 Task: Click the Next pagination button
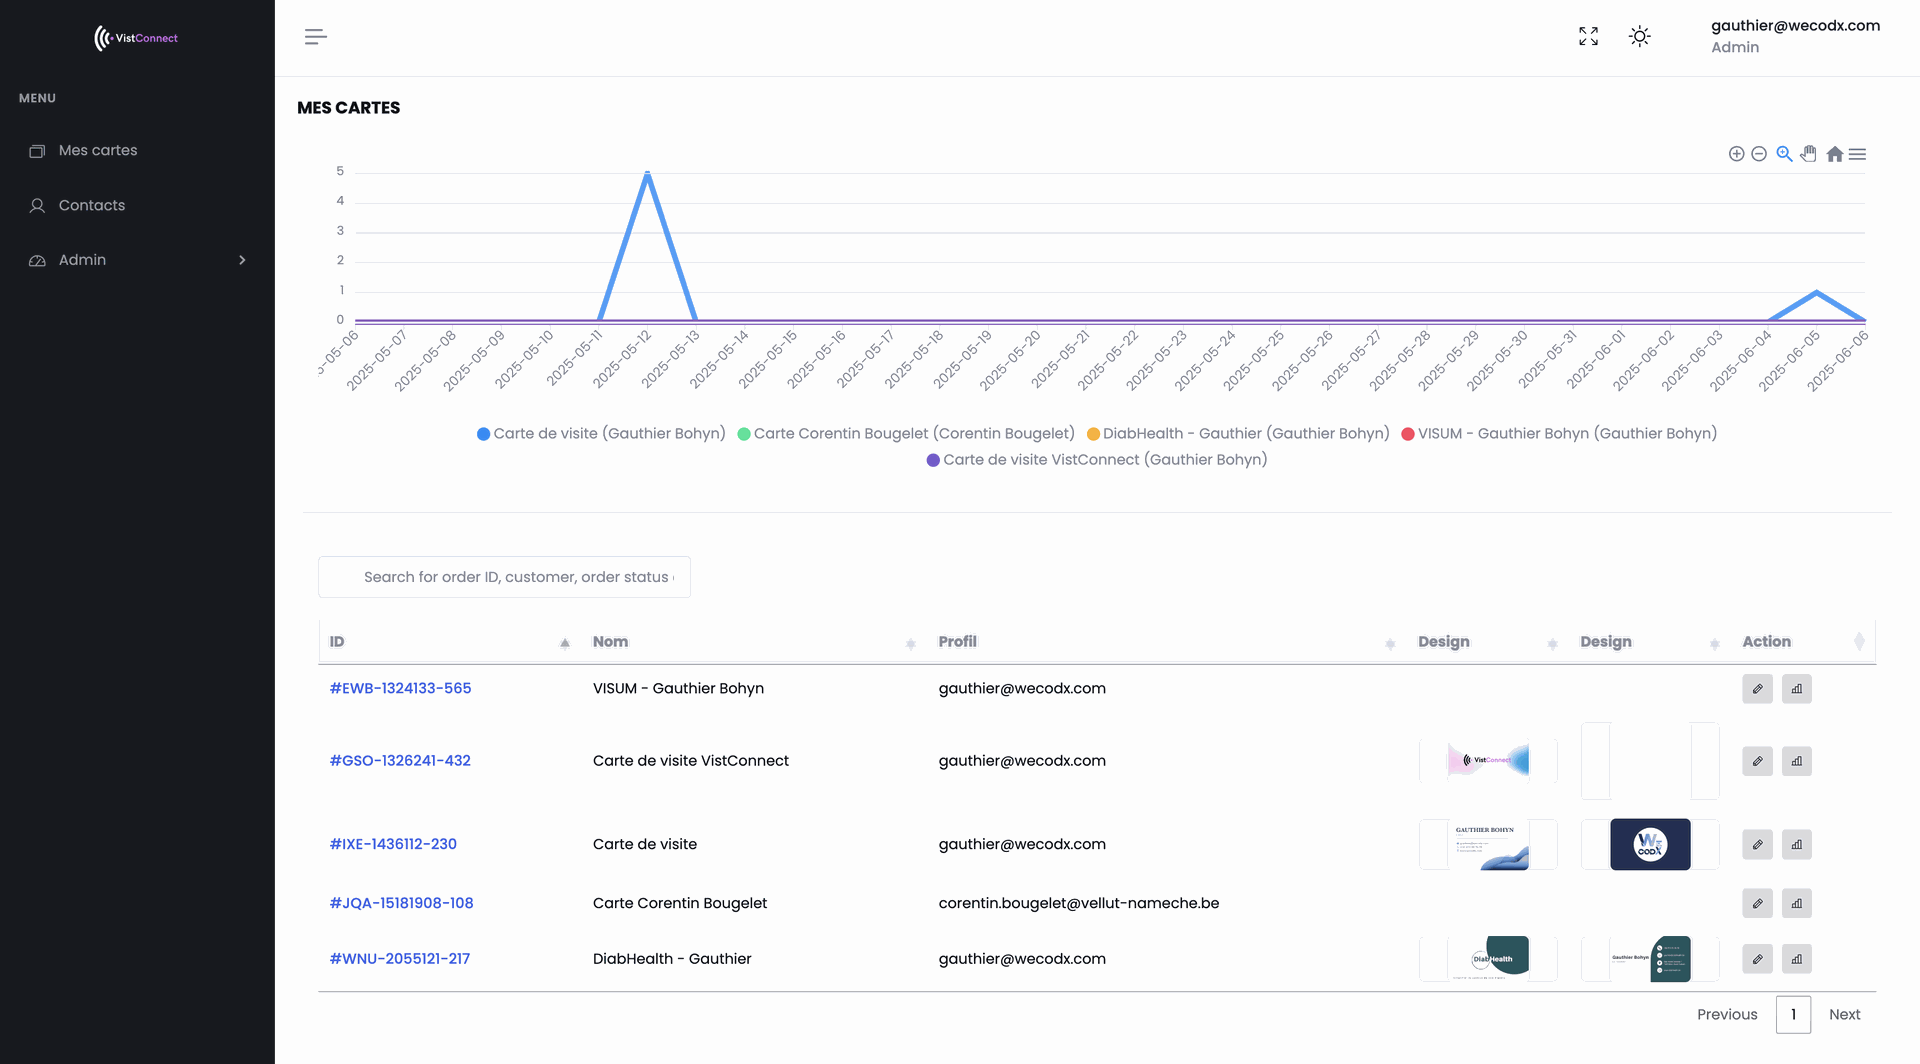[1844, 1015]
